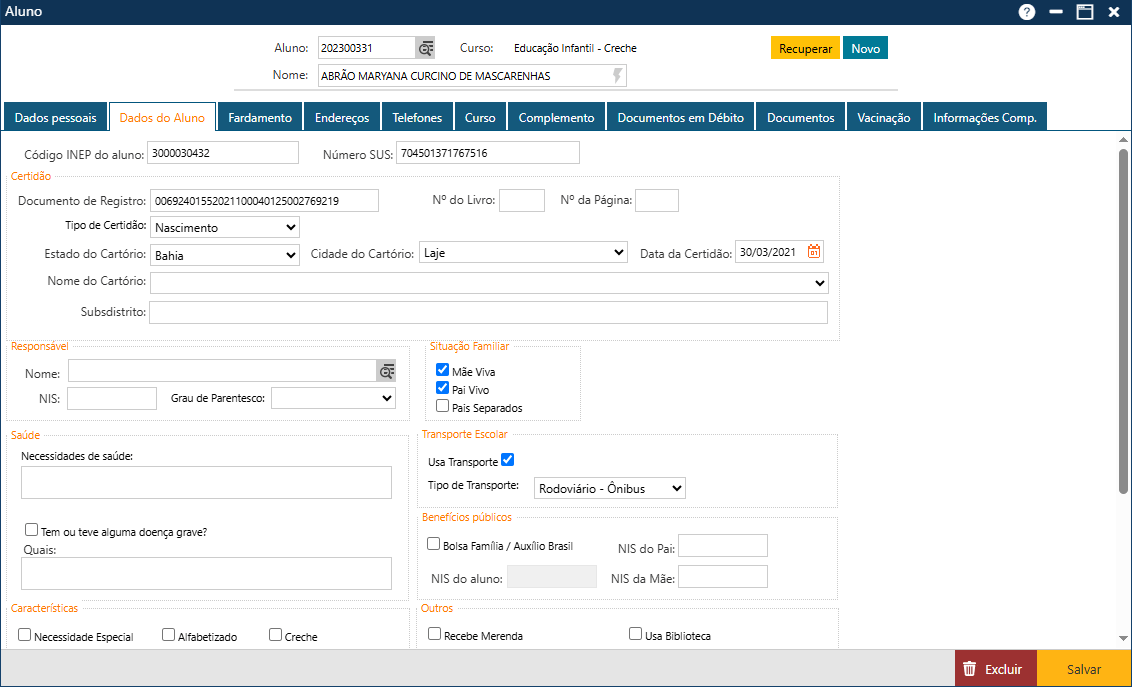Image resolution: width=1132 pixels, height=687 pixels.
Task: Click the scrollbar up arrow
Action: [x=1123, y=139]
